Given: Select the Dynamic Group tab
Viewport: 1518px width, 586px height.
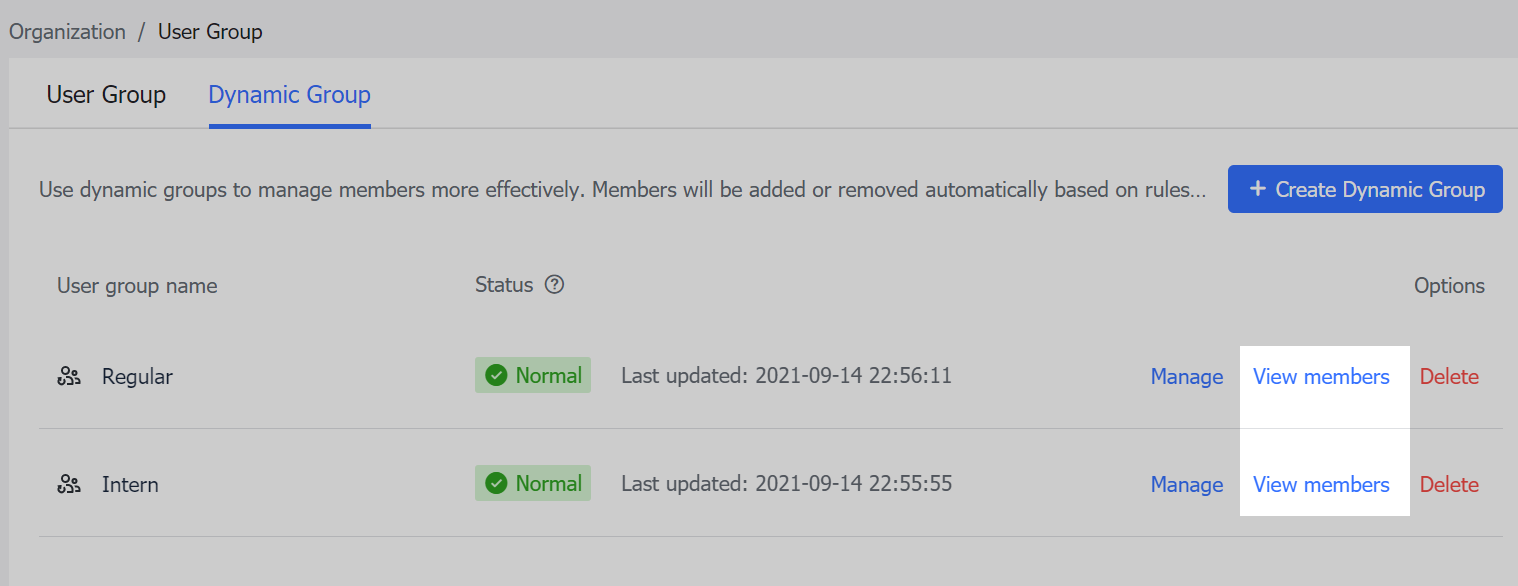Looking at the screenshot, I should point(289,94).
